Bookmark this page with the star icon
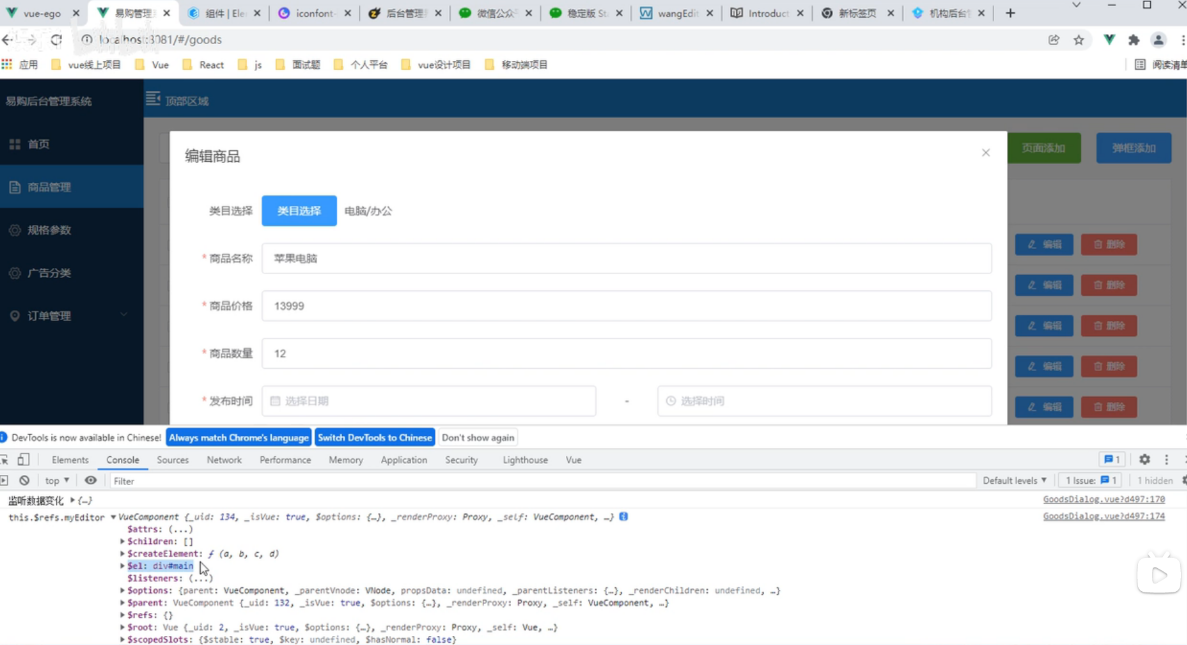1187x645 pixels. point(1079,39)
